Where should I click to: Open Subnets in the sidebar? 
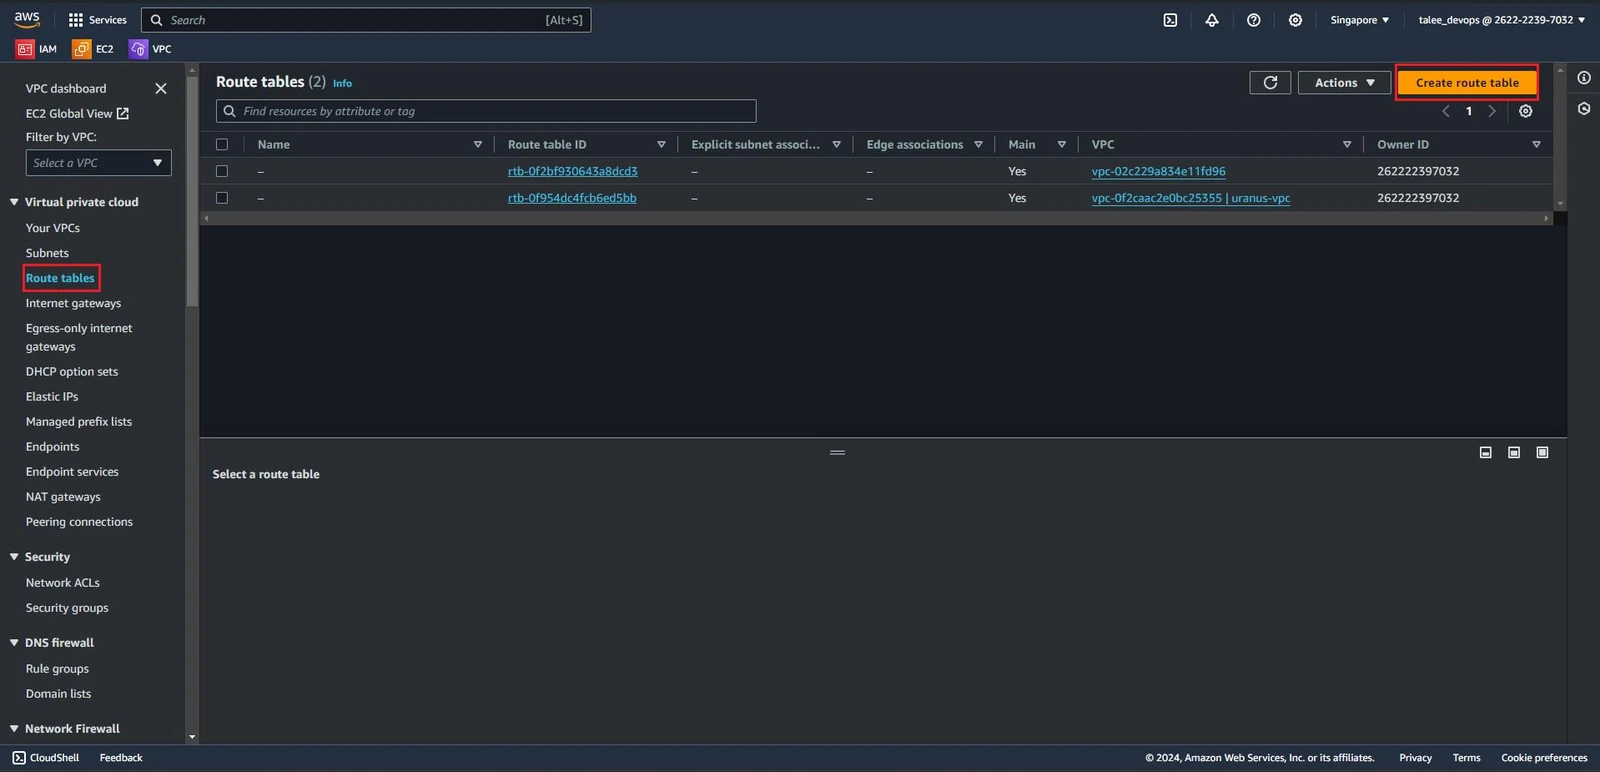[47, 253]
